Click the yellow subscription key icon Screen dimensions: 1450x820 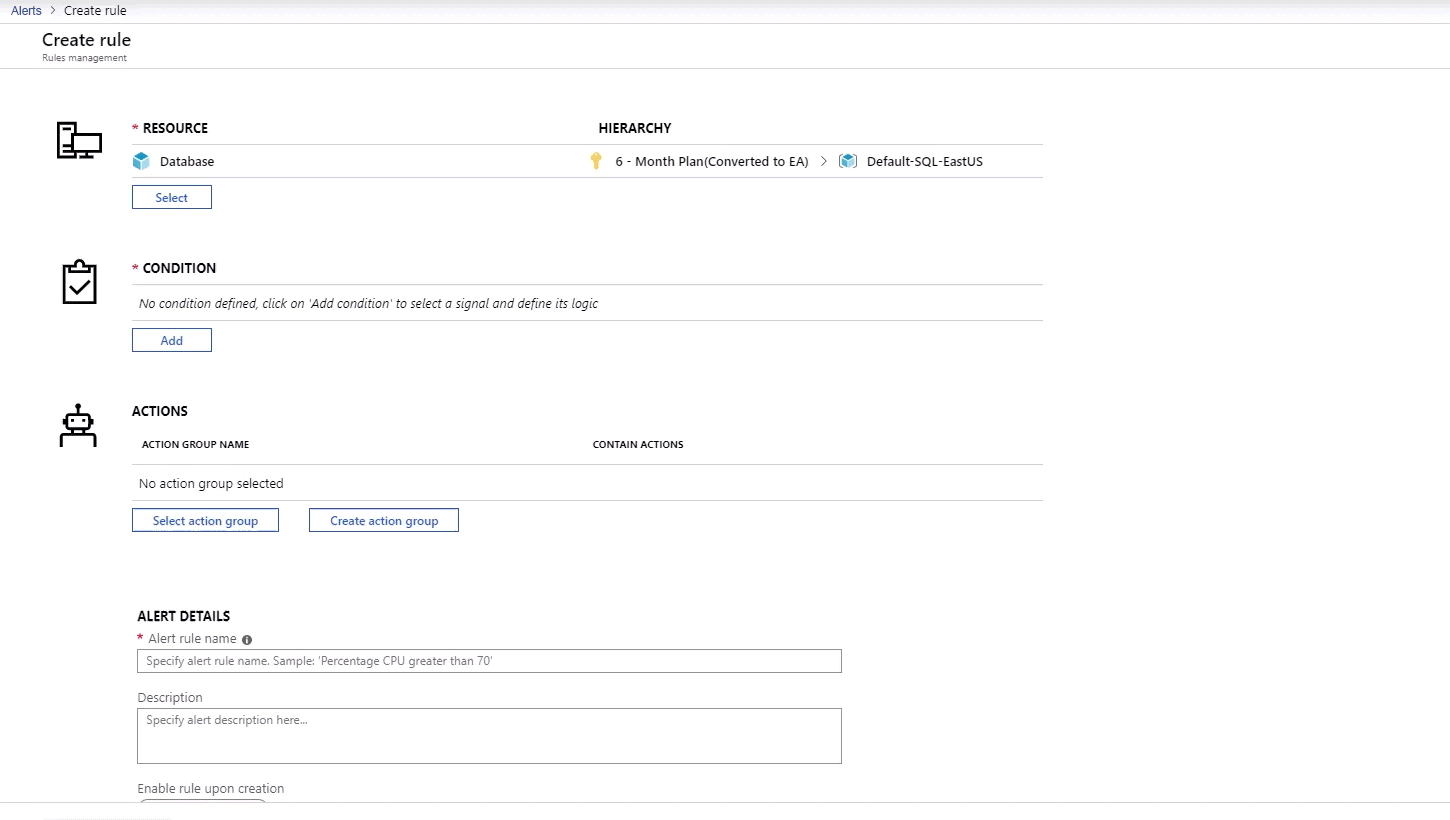596,161
